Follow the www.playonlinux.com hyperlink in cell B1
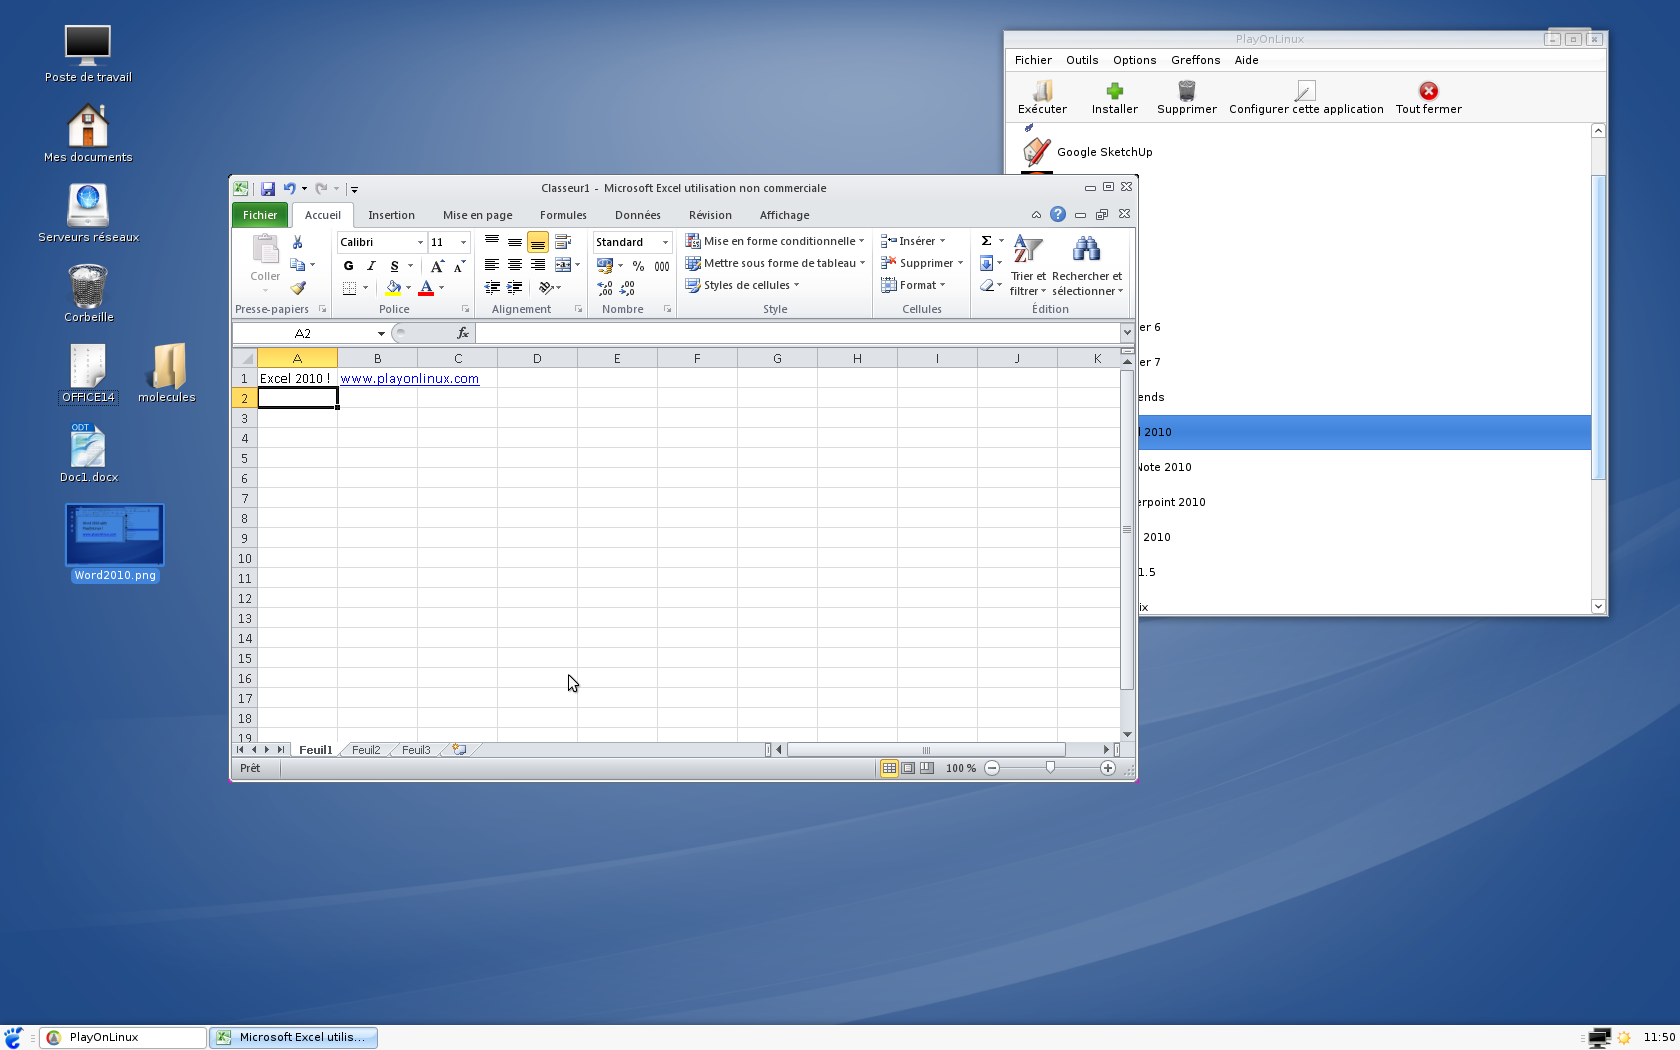Image resolution: width=1680 pixels, height=1050 pixels. pyautogui.click(x=409, y=379)
